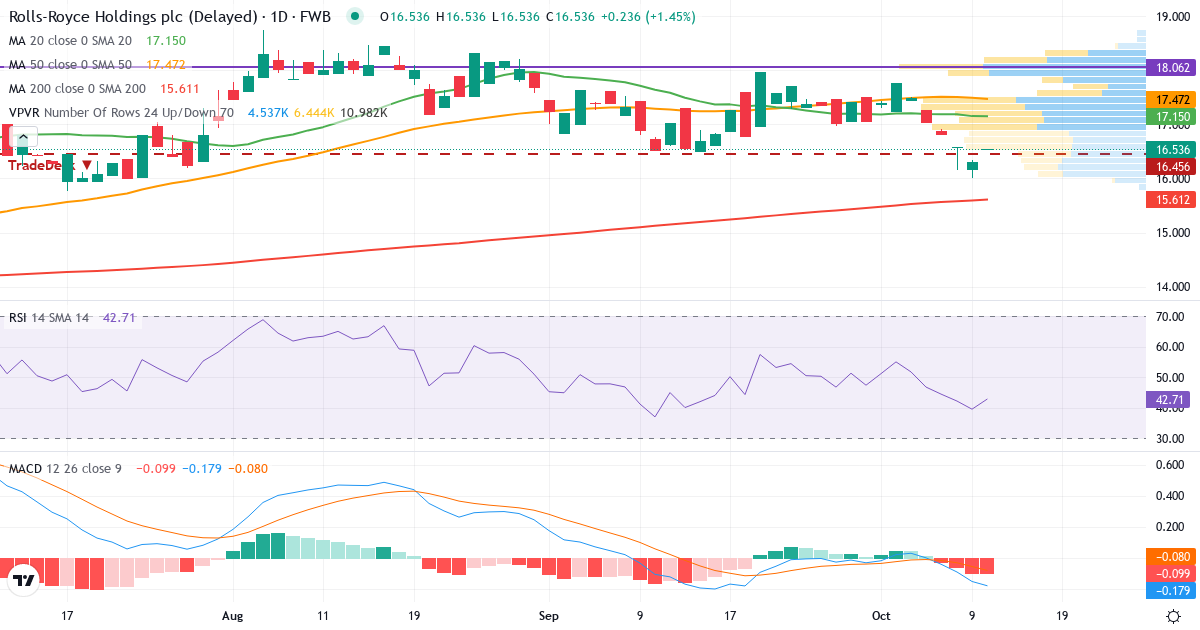Click the TradingView logo icon

(24, 580)
